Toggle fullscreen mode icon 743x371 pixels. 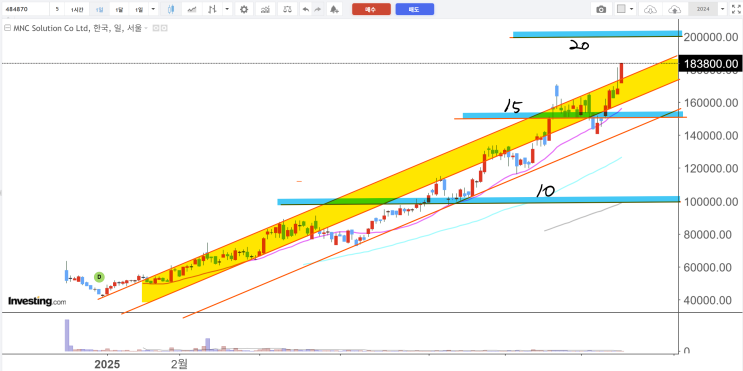pyautogui.click(x=735, y=9)
